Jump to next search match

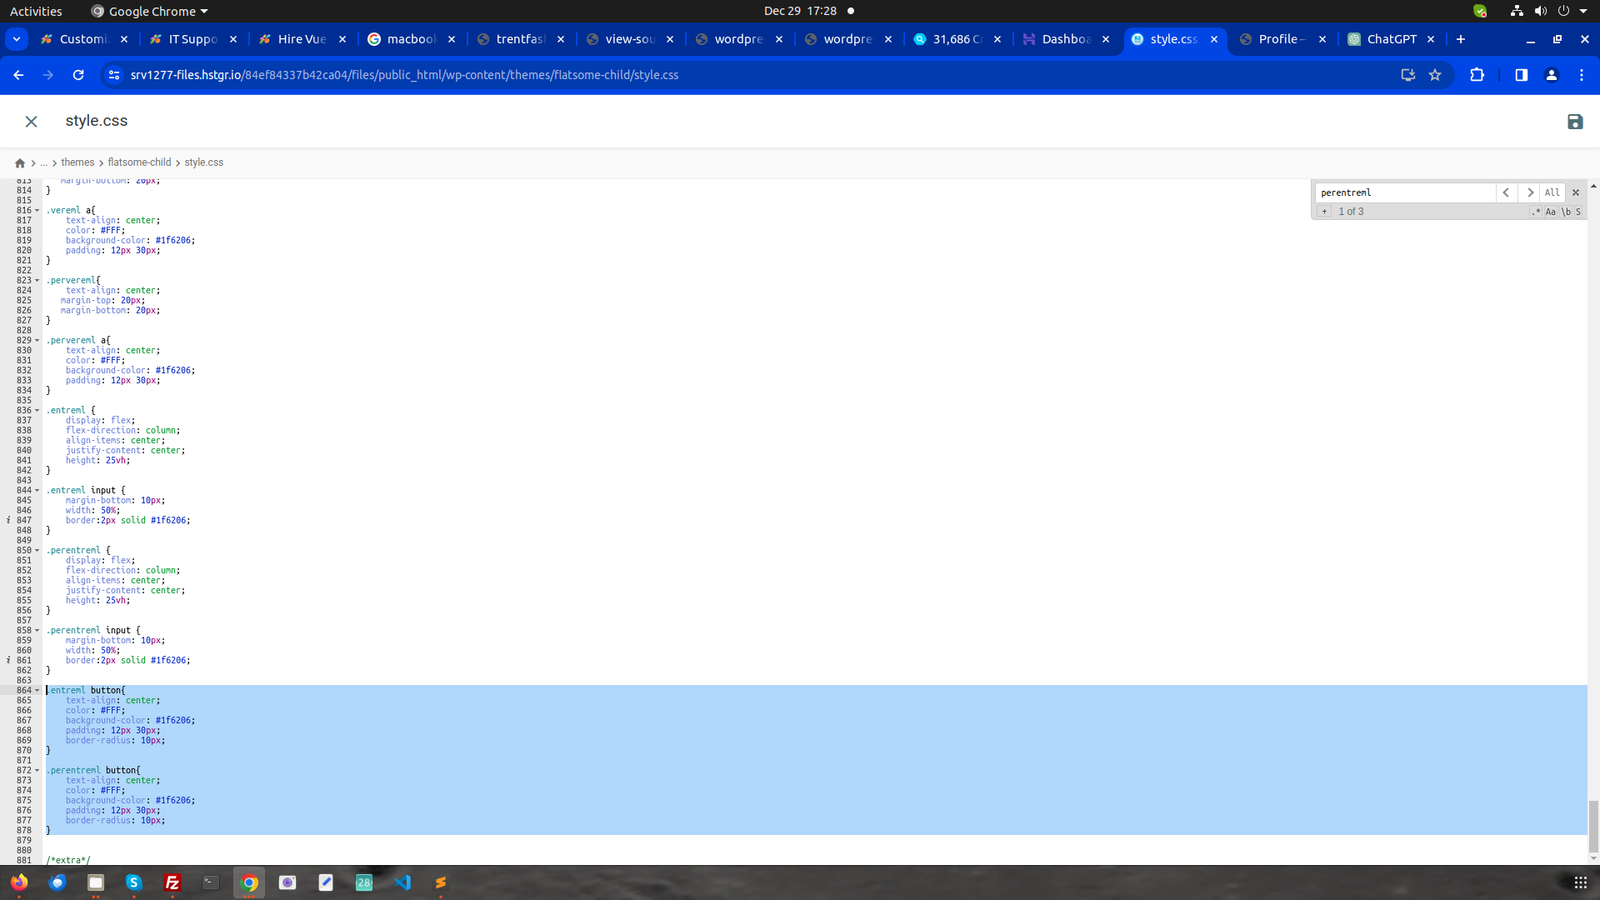(x=1529, y=193)
